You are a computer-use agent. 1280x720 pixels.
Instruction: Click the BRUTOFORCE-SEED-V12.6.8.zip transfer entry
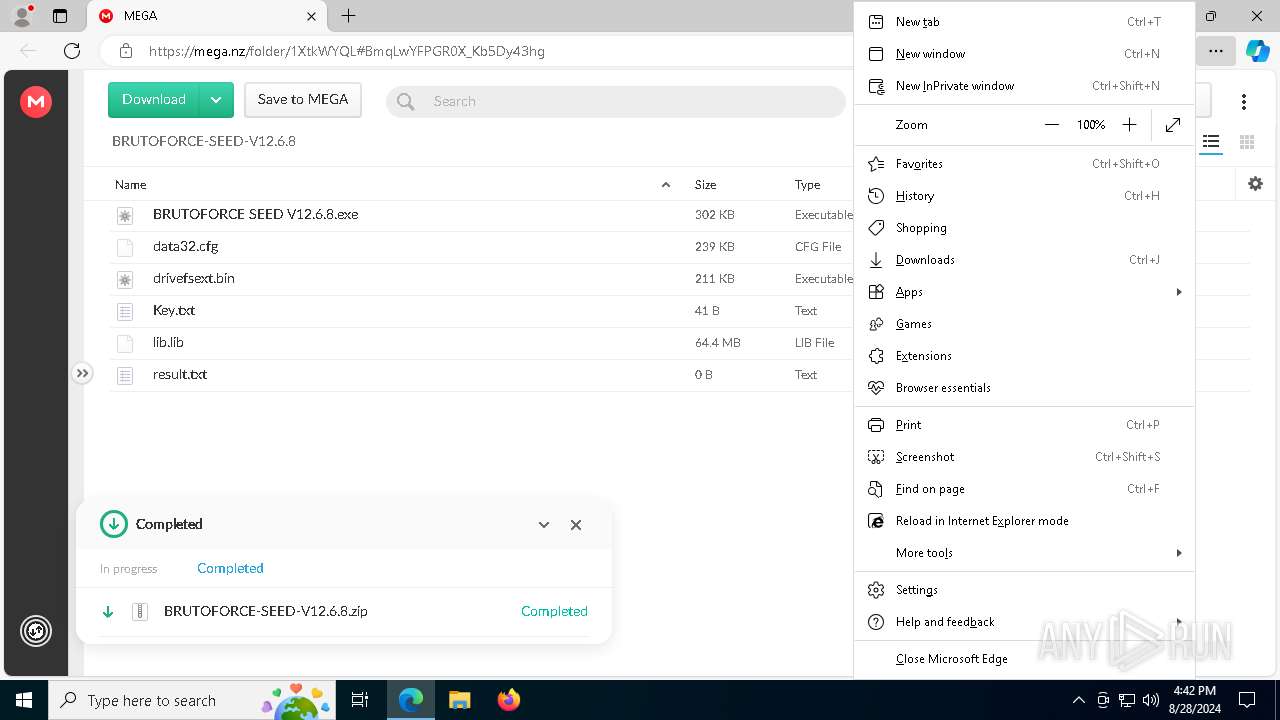344,611
